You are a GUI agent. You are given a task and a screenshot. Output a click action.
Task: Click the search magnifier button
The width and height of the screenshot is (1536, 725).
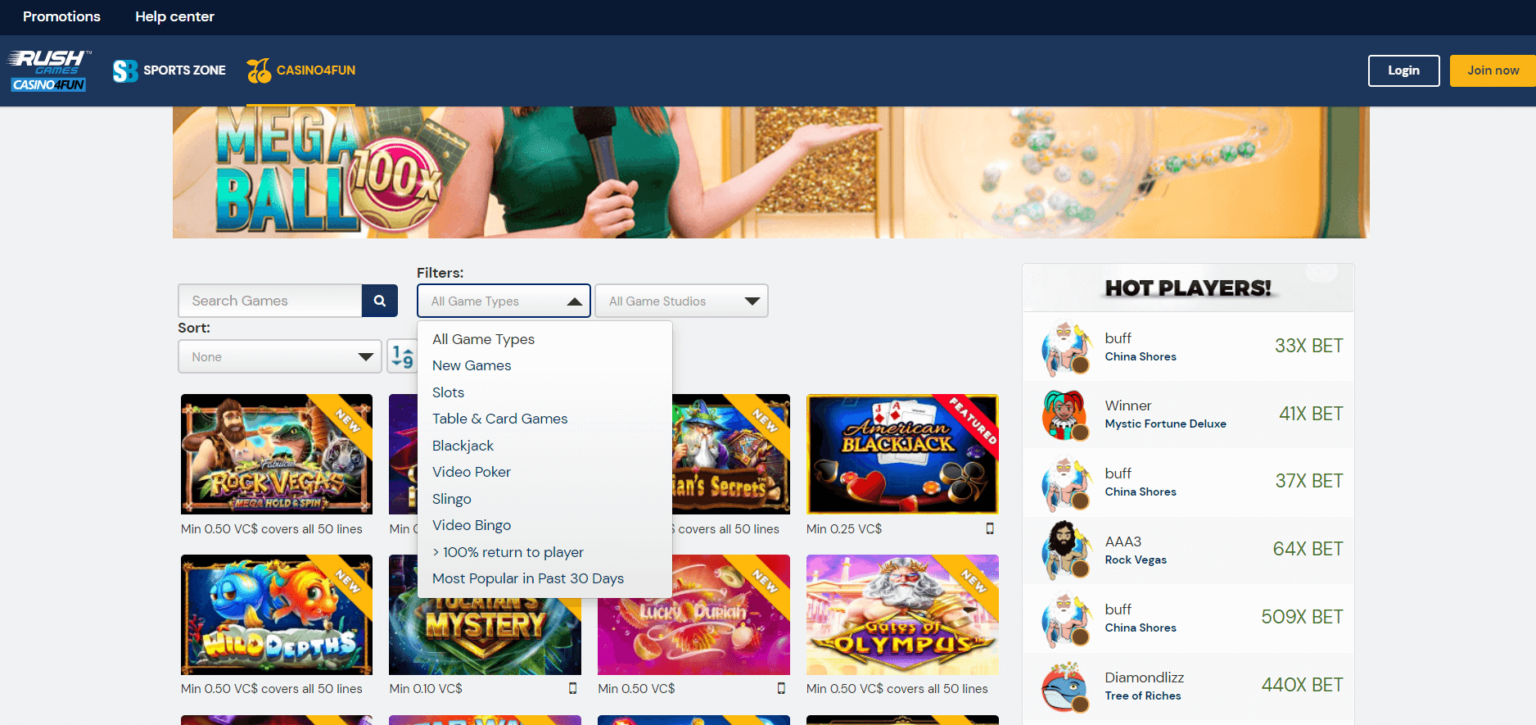pos(379,300)
